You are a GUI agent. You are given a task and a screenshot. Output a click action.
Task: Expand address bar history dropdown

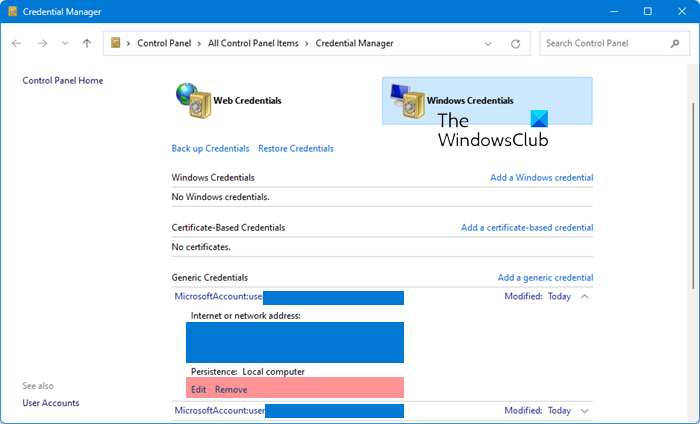pos(488,44)
